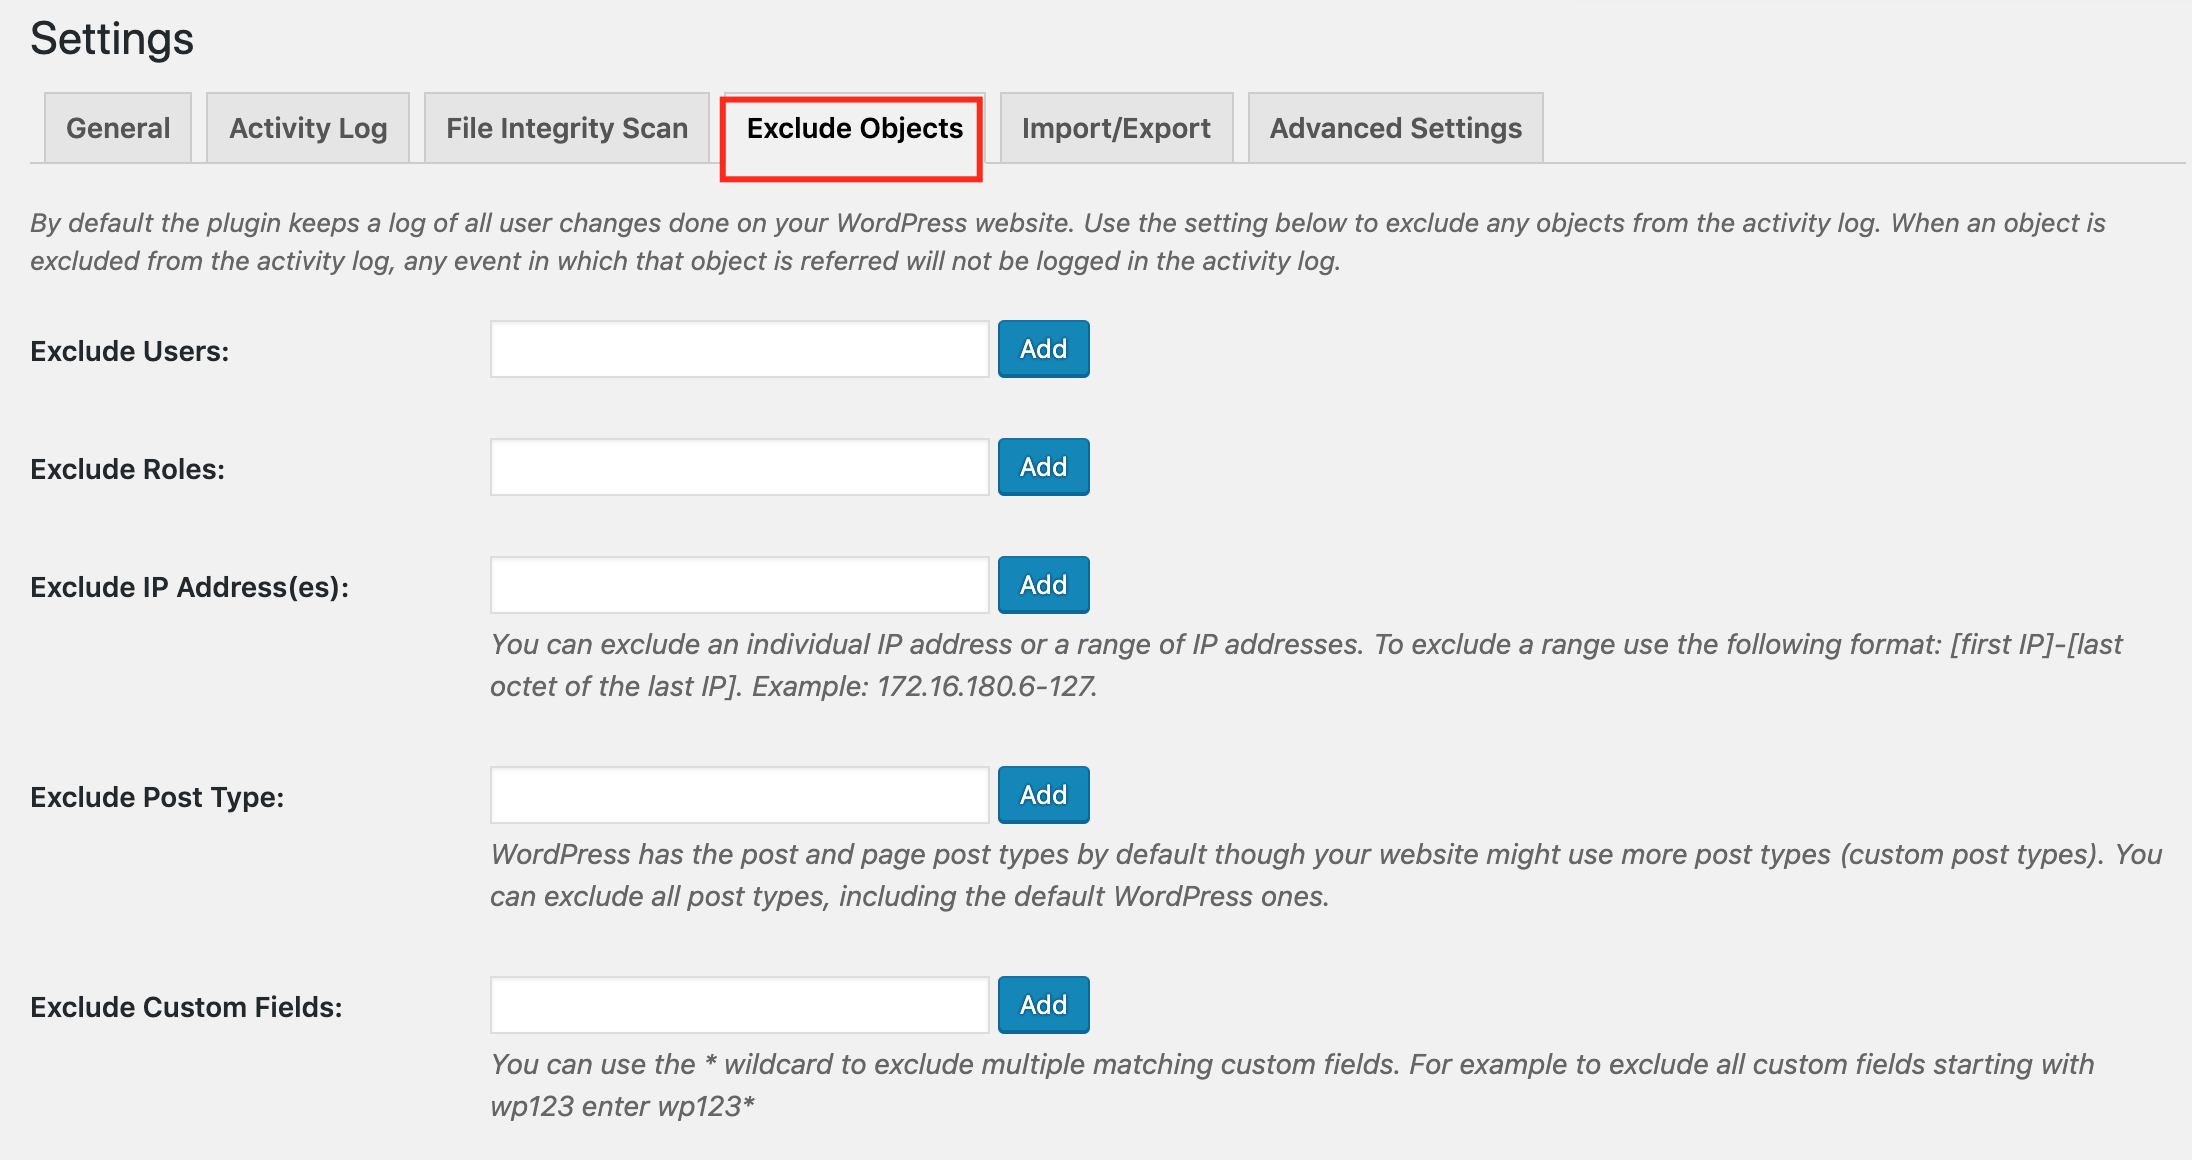2192x1160 pixels.
Task: Switch to the Activity Log tab
Action: [x=308, y=128]
